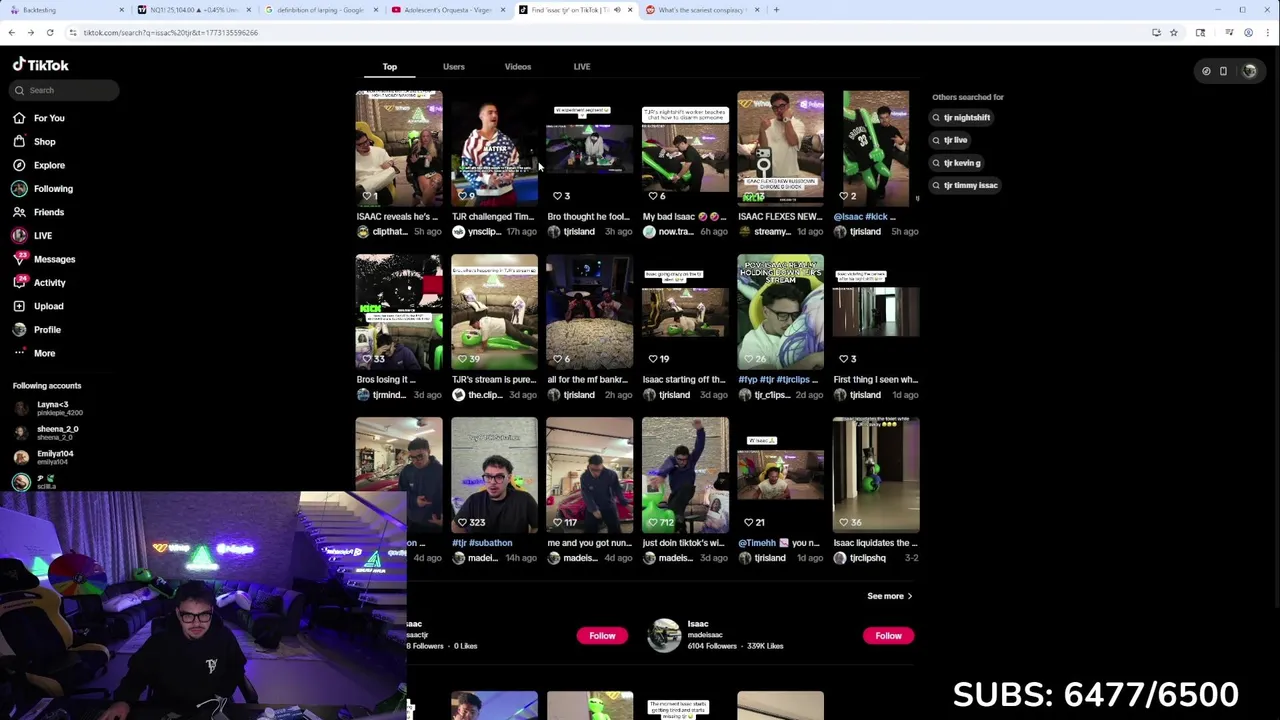Follow the isaactjr account

click(x=602, y=636)
